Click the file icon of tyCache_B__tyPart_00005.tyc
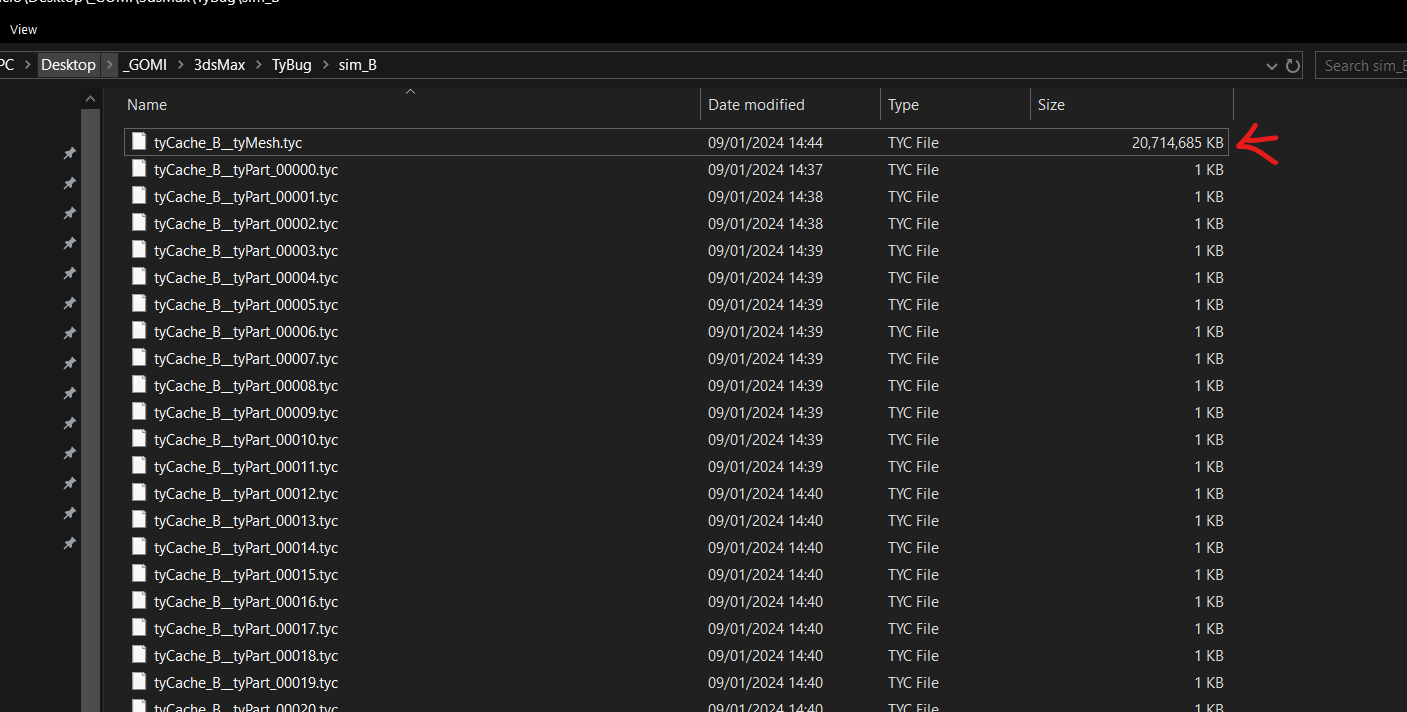Viewport: 1407px width, 712px height. pos(139,304)
